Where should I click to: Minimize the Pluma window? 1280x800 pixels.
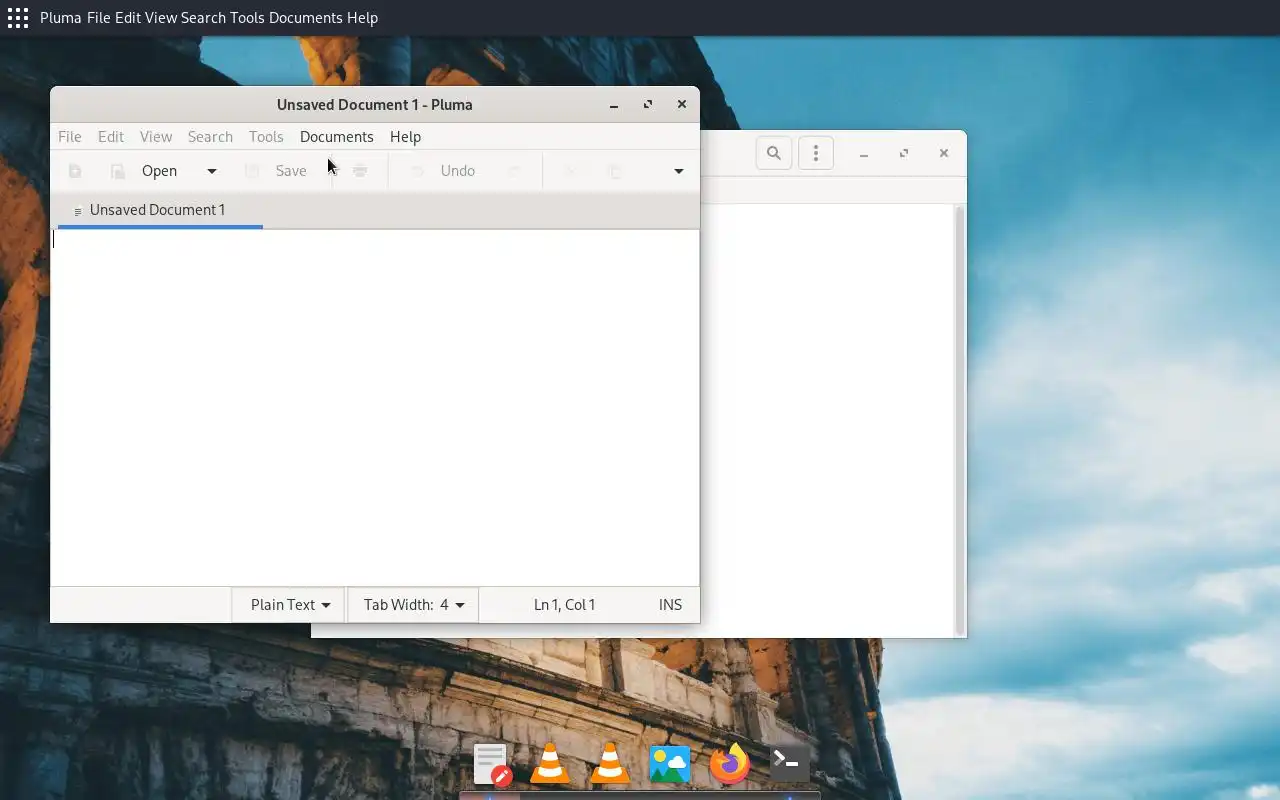614,105
